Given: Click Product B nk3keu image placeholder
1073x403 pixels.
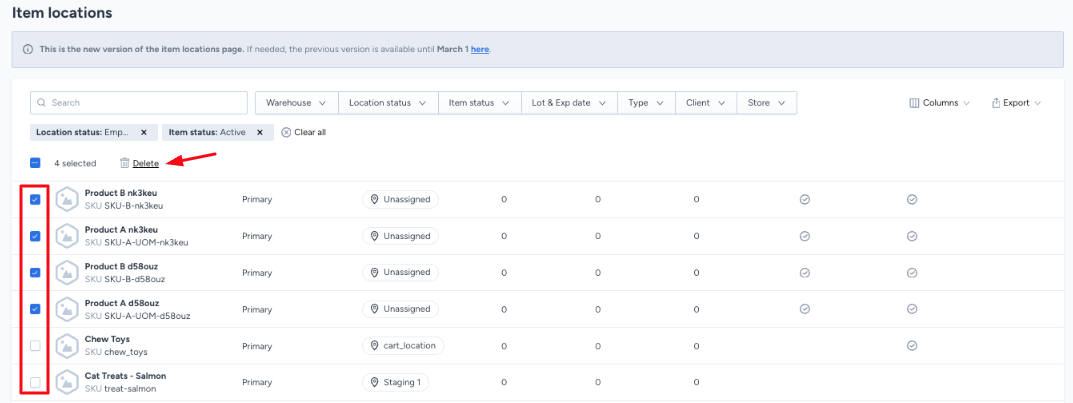Looking at the screenshot, I should click(67, 199).
